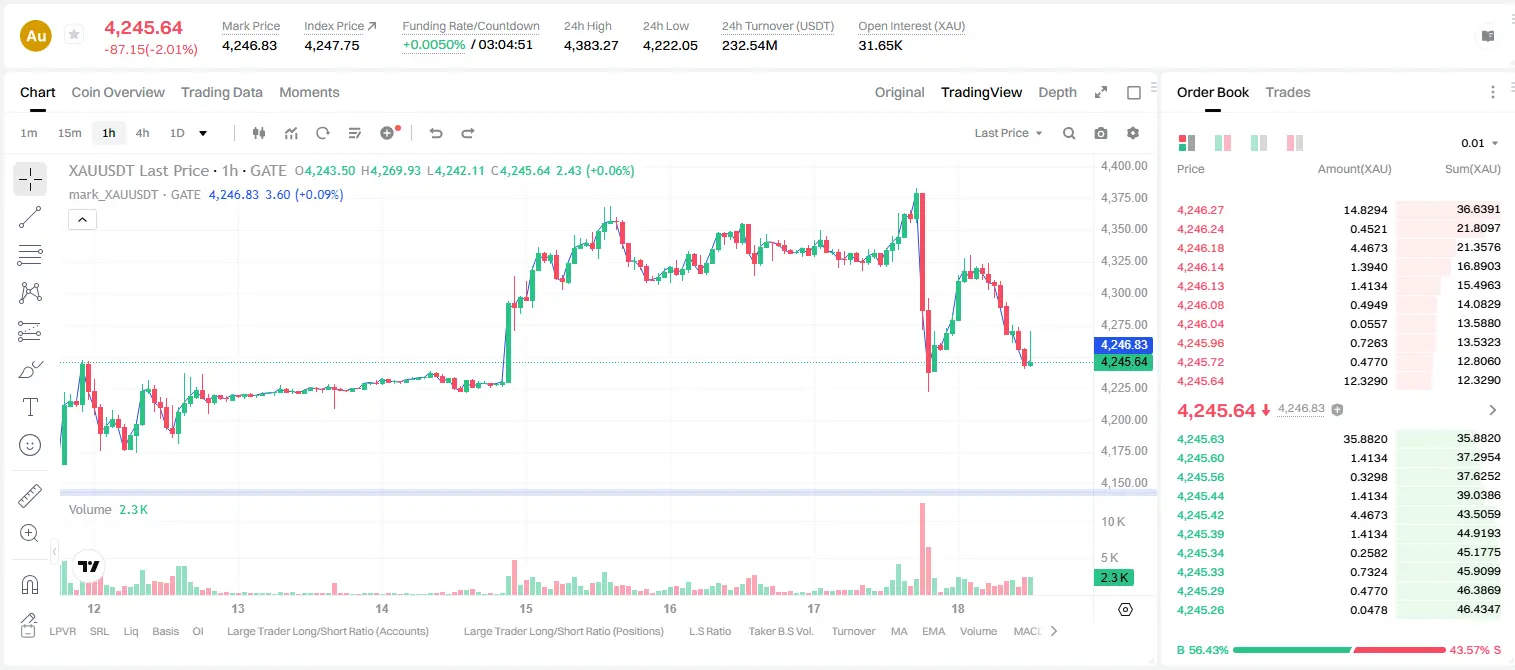Switch to the Trades tab
The width and height of the screenshot is (1515, 670).
click(1287, 92)
